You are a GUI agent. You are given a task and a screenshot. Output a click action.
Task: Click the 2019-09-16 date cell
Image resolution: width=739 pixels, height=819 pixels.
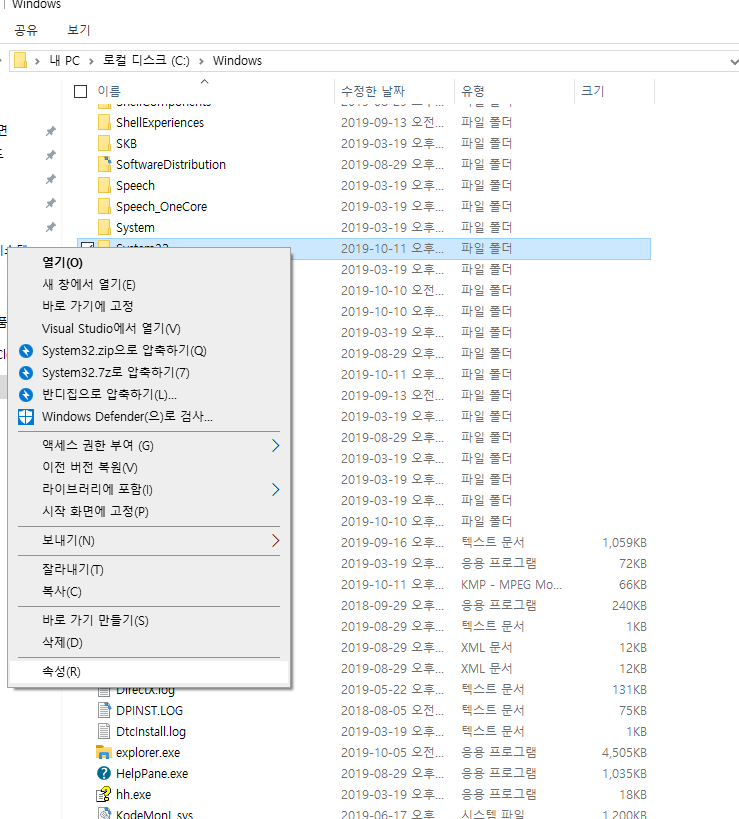(x=392, y=543)
